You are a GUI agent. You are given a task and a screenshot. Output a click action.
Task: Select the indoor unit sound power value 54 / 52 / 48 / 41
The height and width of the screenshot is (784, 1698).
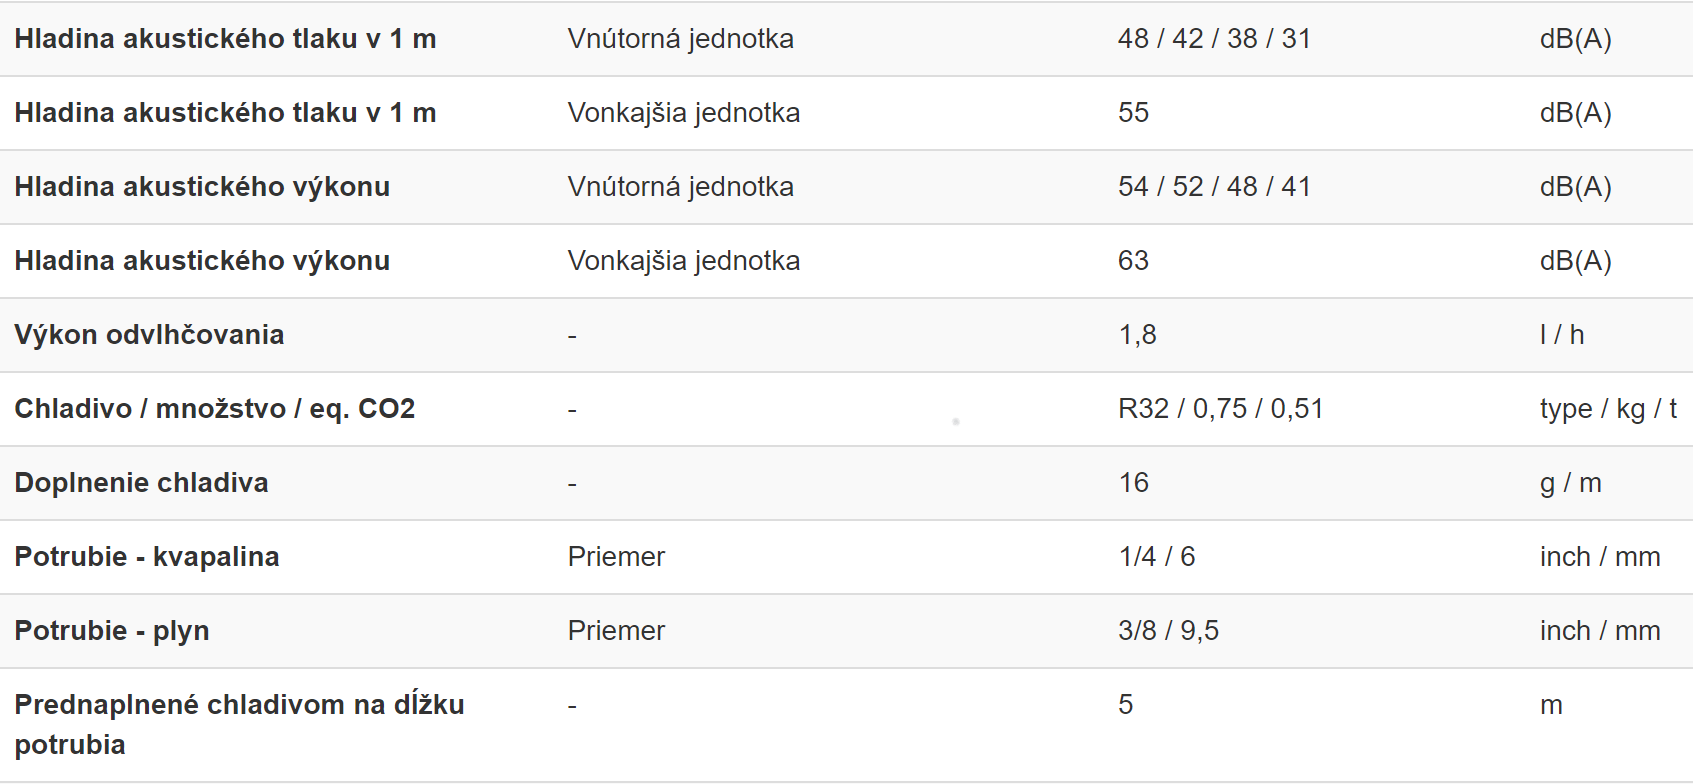click(1214, 187)
